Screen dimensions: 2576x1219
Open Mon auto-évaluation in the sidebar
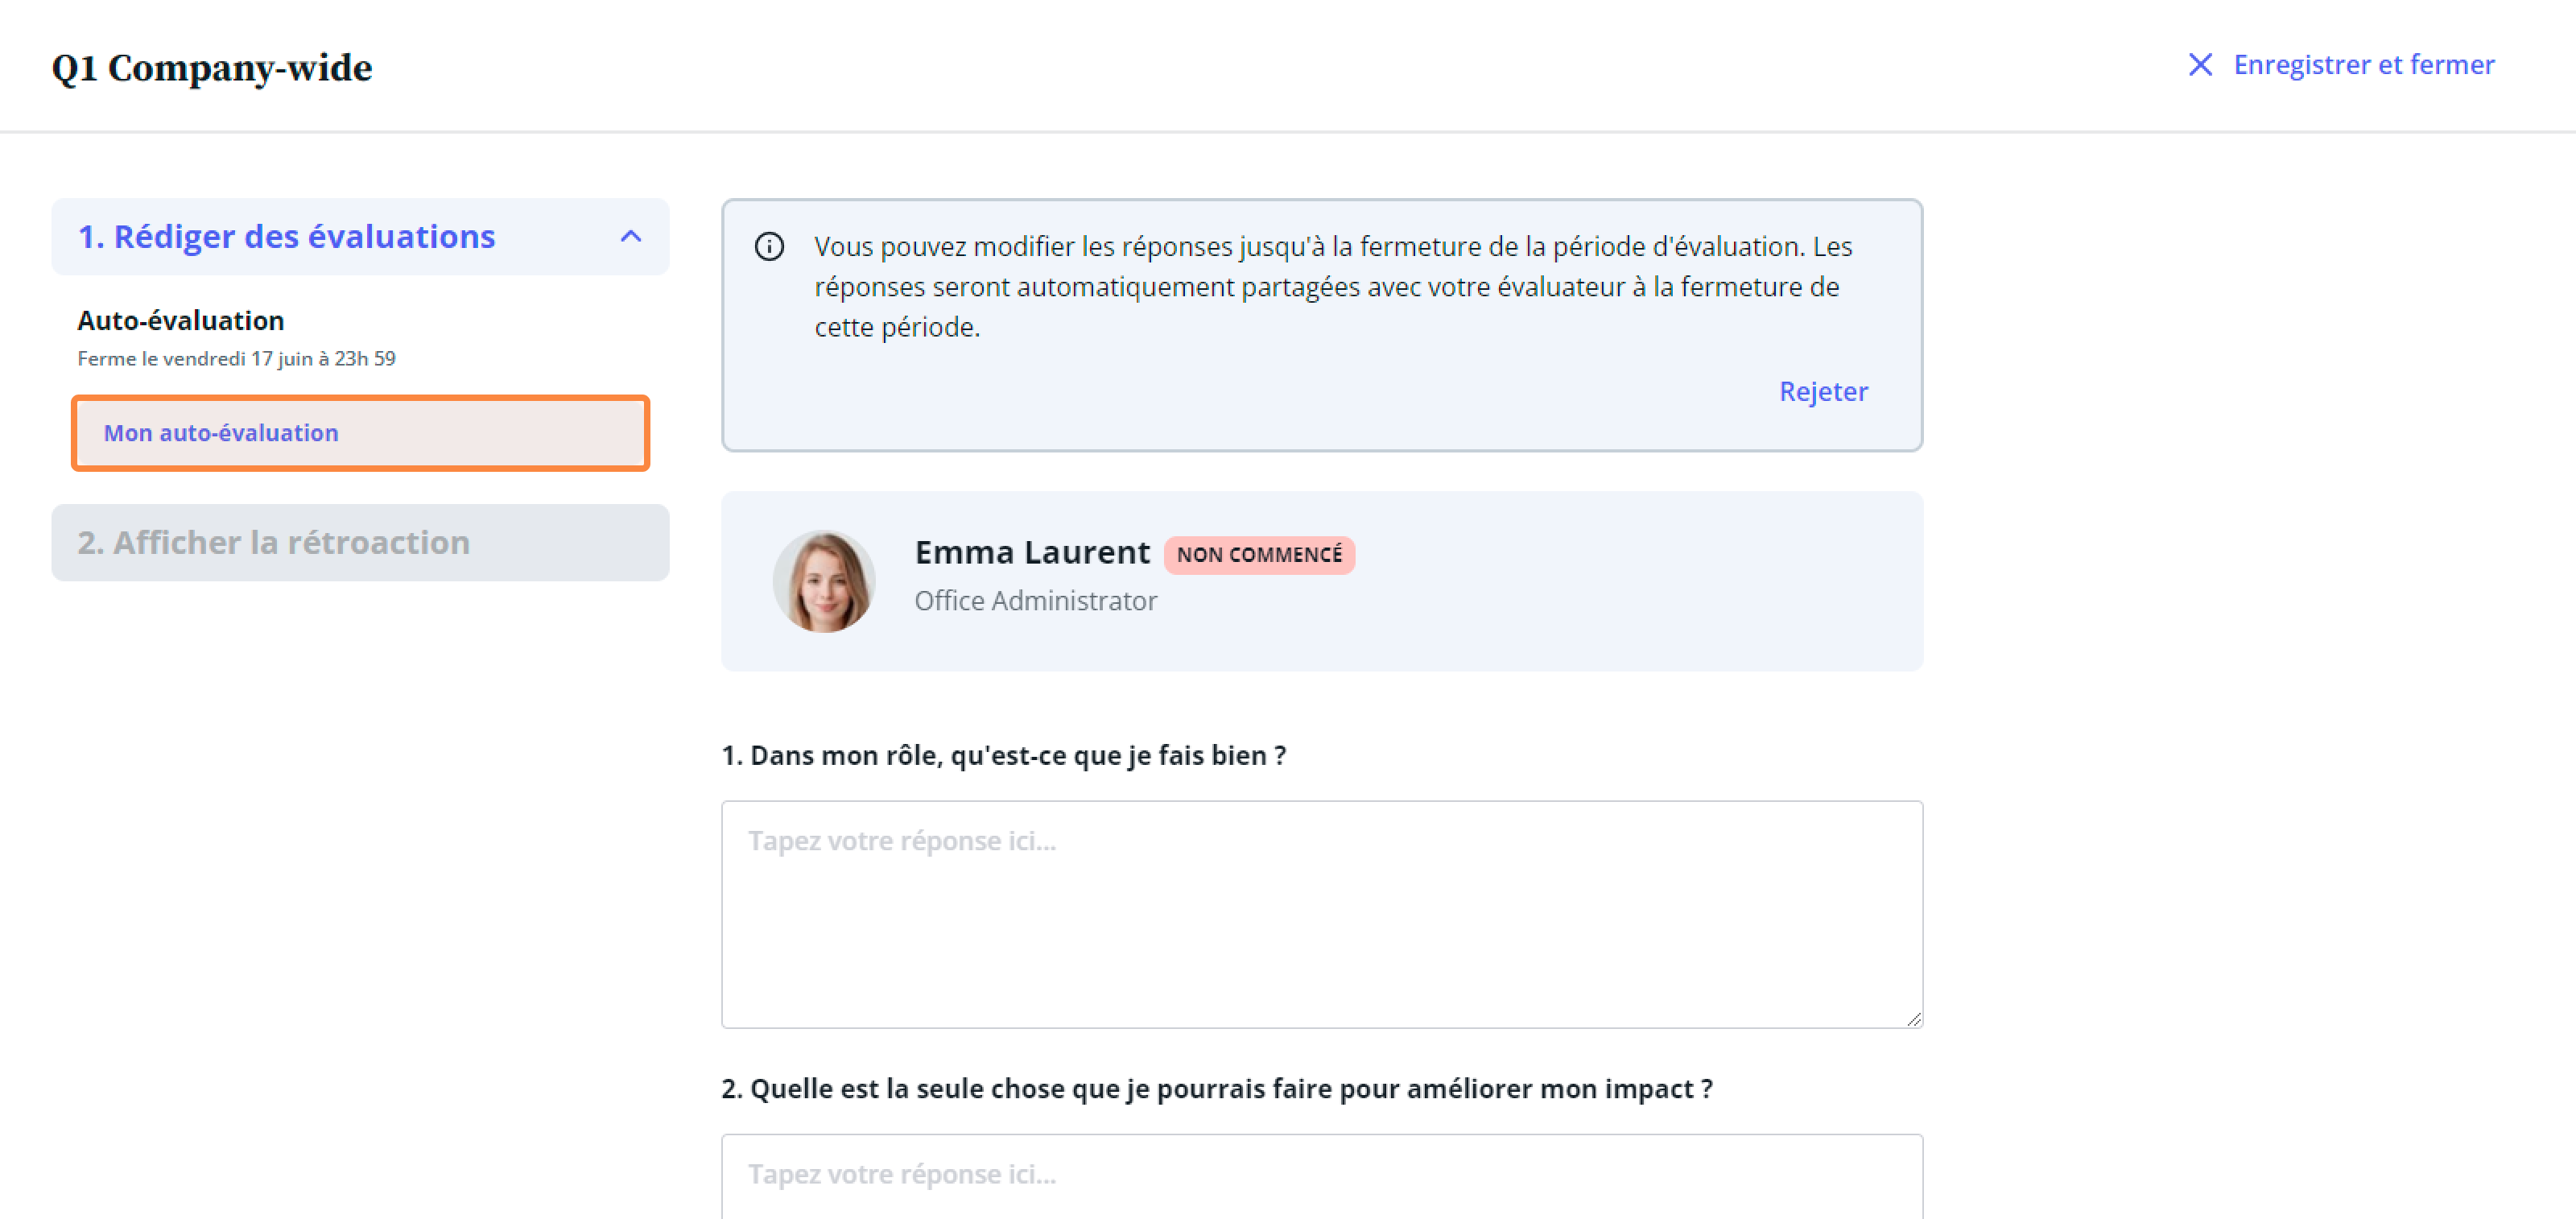click(360, 433)
